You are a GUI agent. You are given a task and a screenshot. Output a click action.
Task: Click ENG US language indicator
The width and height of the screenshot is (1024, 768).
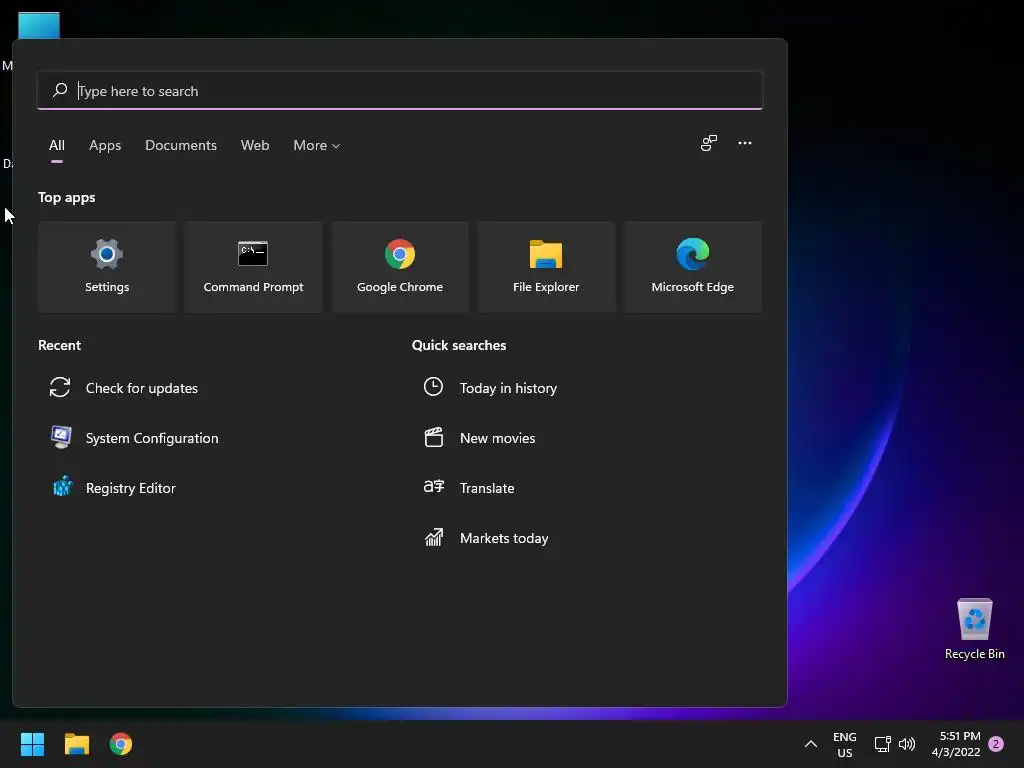(844, 744)
